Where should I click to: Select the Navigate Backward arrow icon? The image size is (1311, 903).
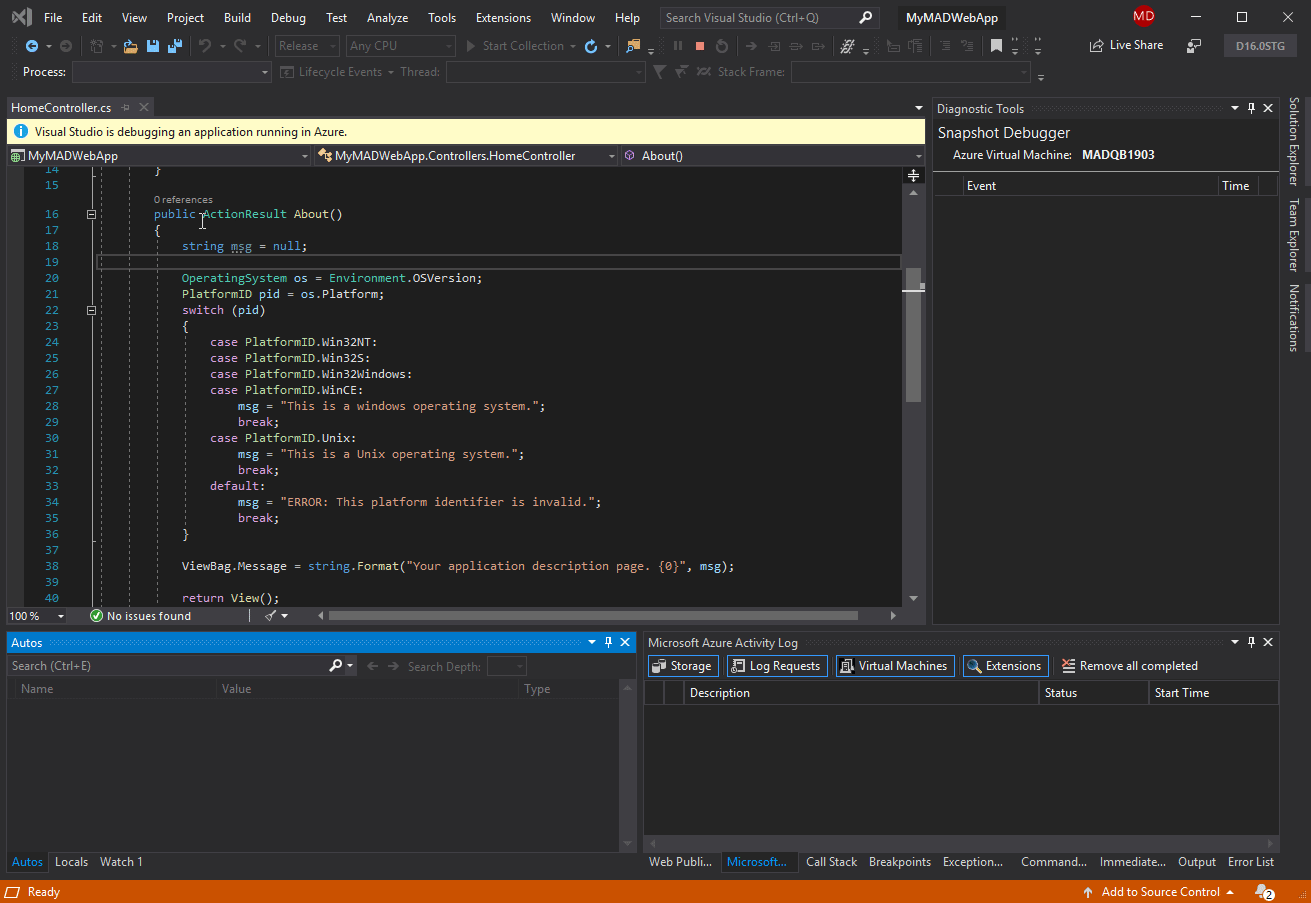pyautogui.click(x=34, y=45)
